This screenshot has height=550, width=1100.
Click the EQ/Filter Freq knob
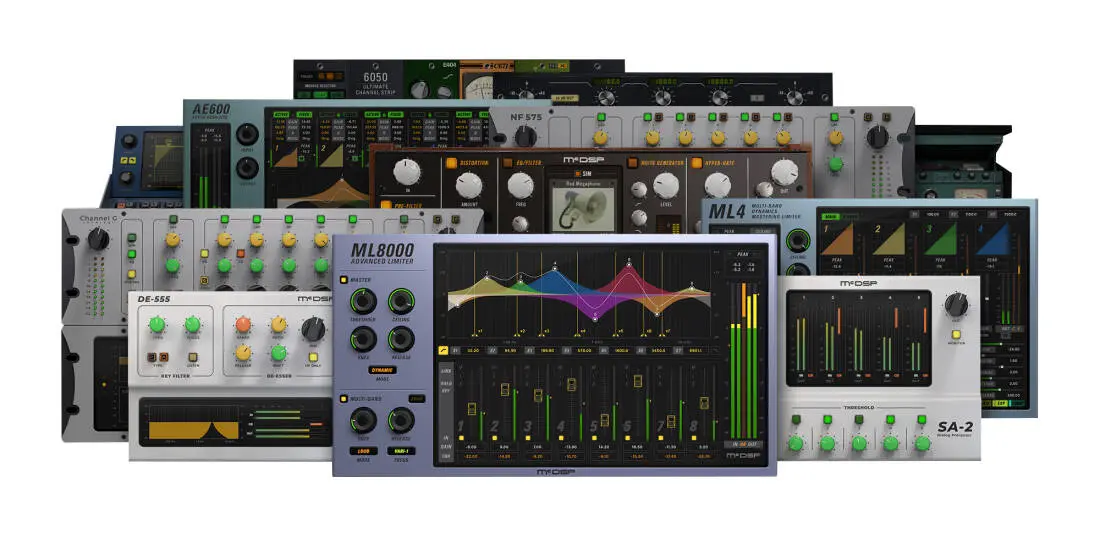point(519,185)
